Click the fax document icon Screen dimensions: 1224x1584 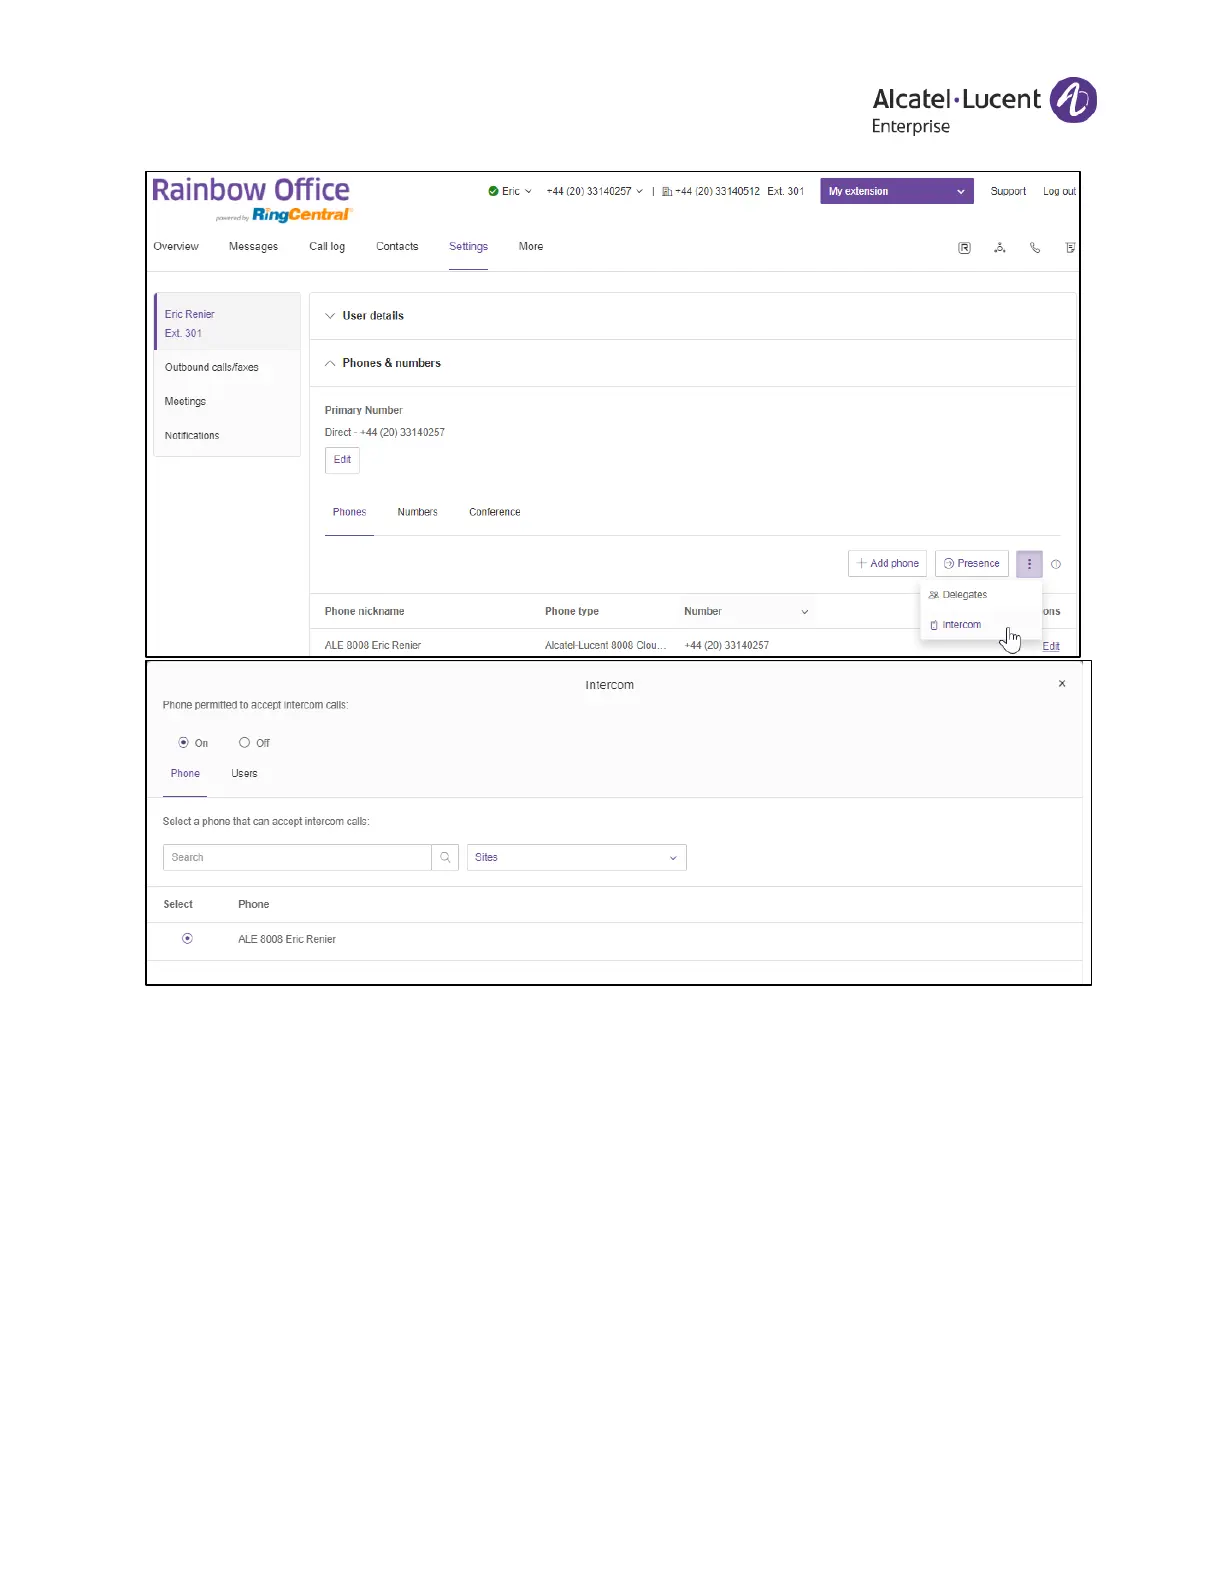(x=1070, y=248)
